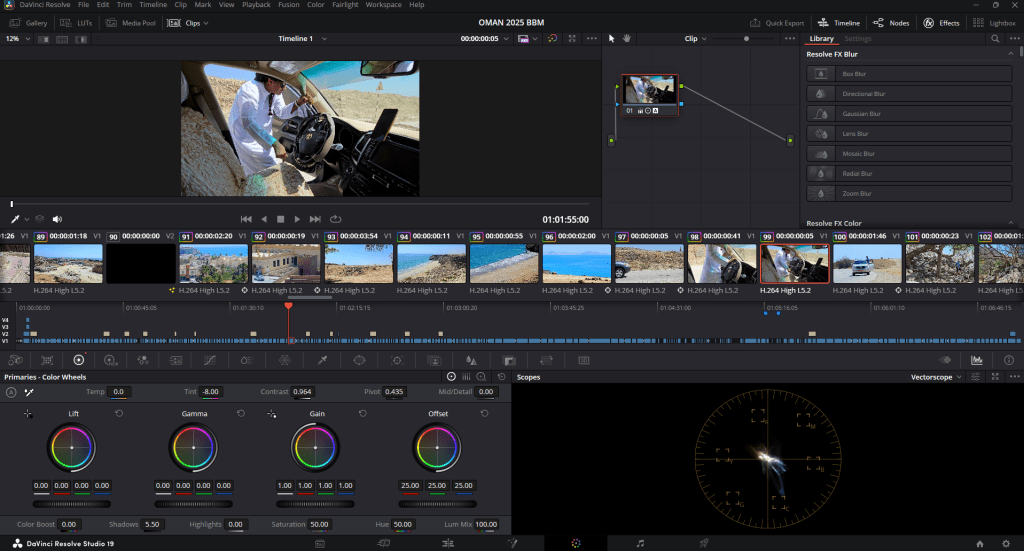1024x551 pixels.
Task: Open the Scopes panel options menu
Action: tap(1014, 377)
